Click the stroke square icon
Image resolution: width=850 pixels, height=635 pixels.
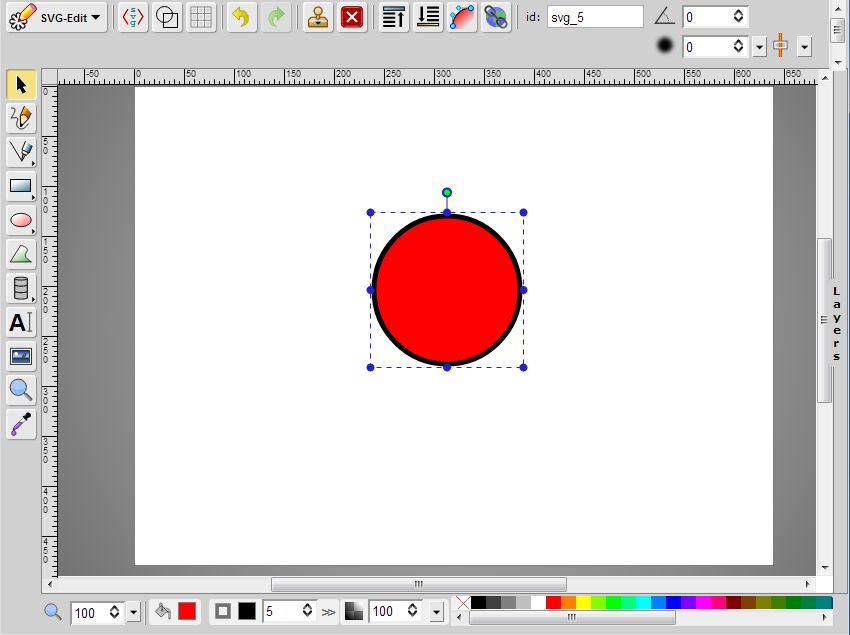coord(223,612)
